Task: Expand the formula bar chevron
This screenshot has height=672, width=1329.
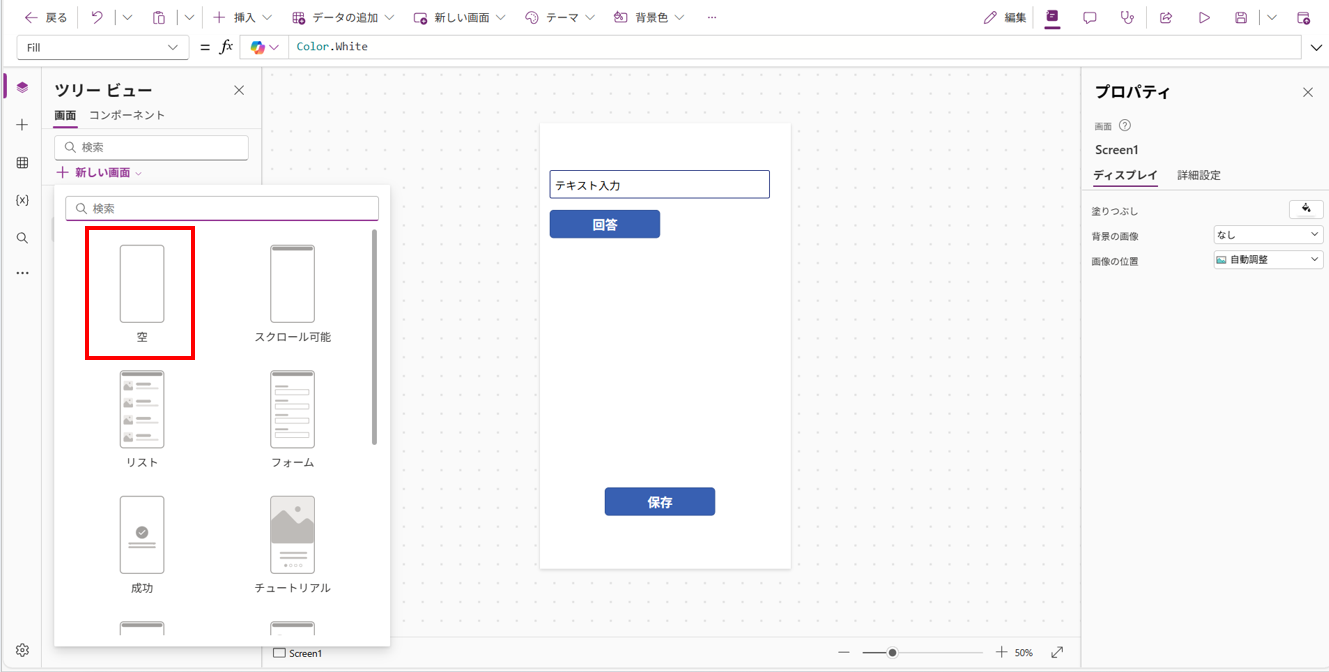Action: click(x=1316, y=47)
